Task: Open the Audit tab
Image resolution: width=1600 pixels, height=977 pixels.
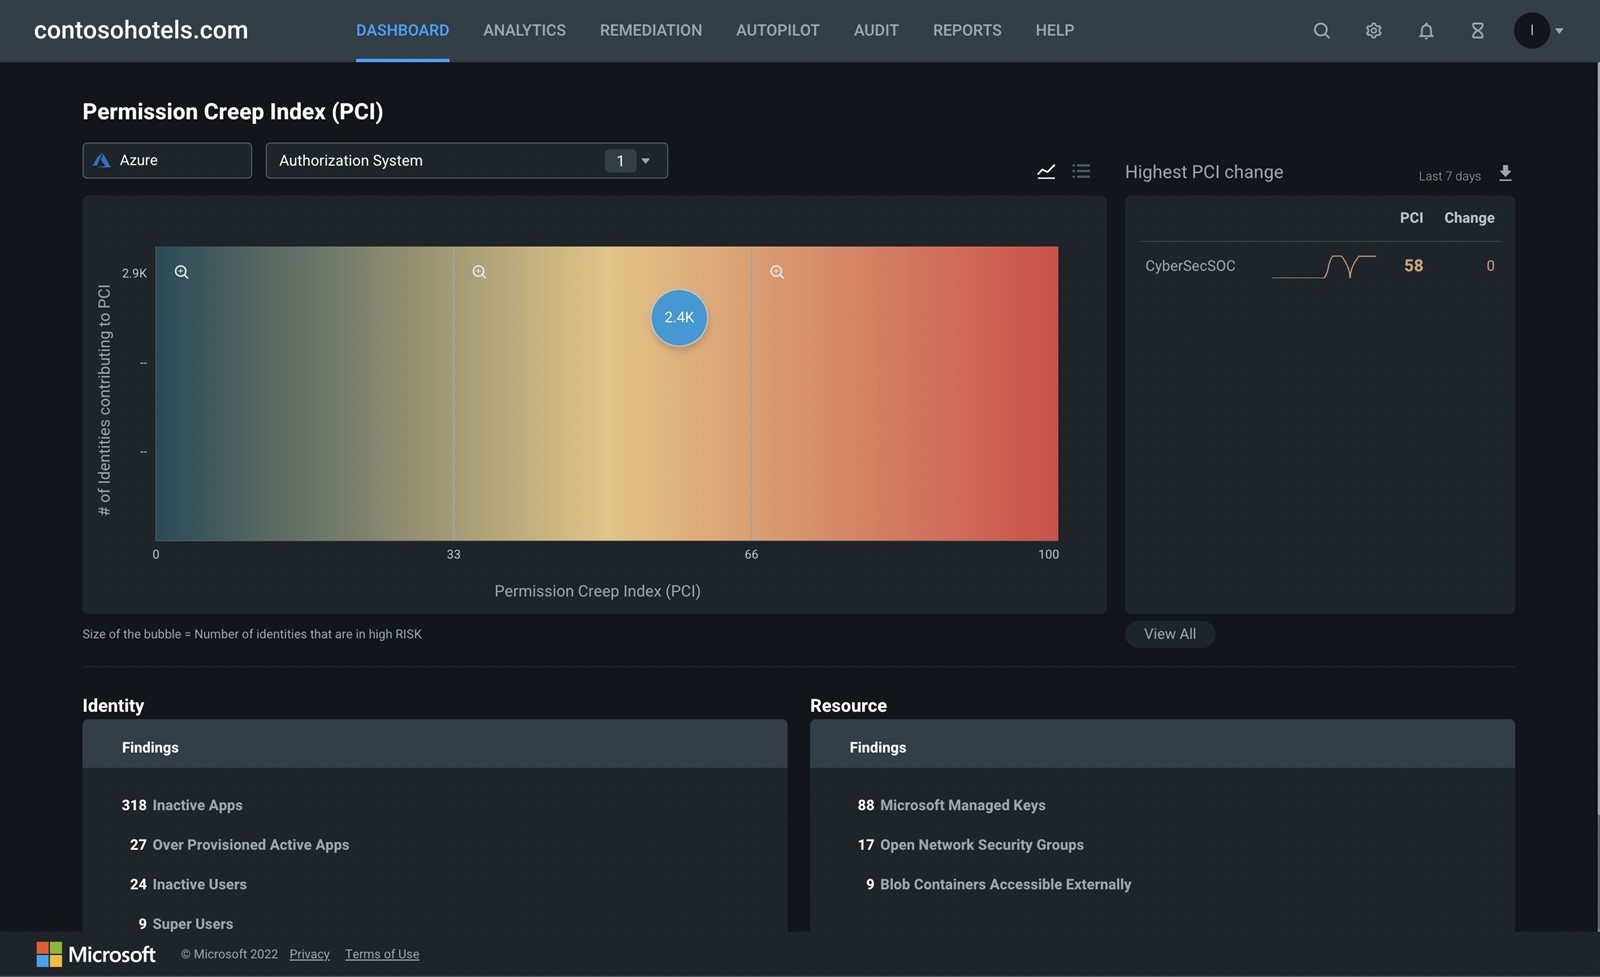Action: point(876,30)
